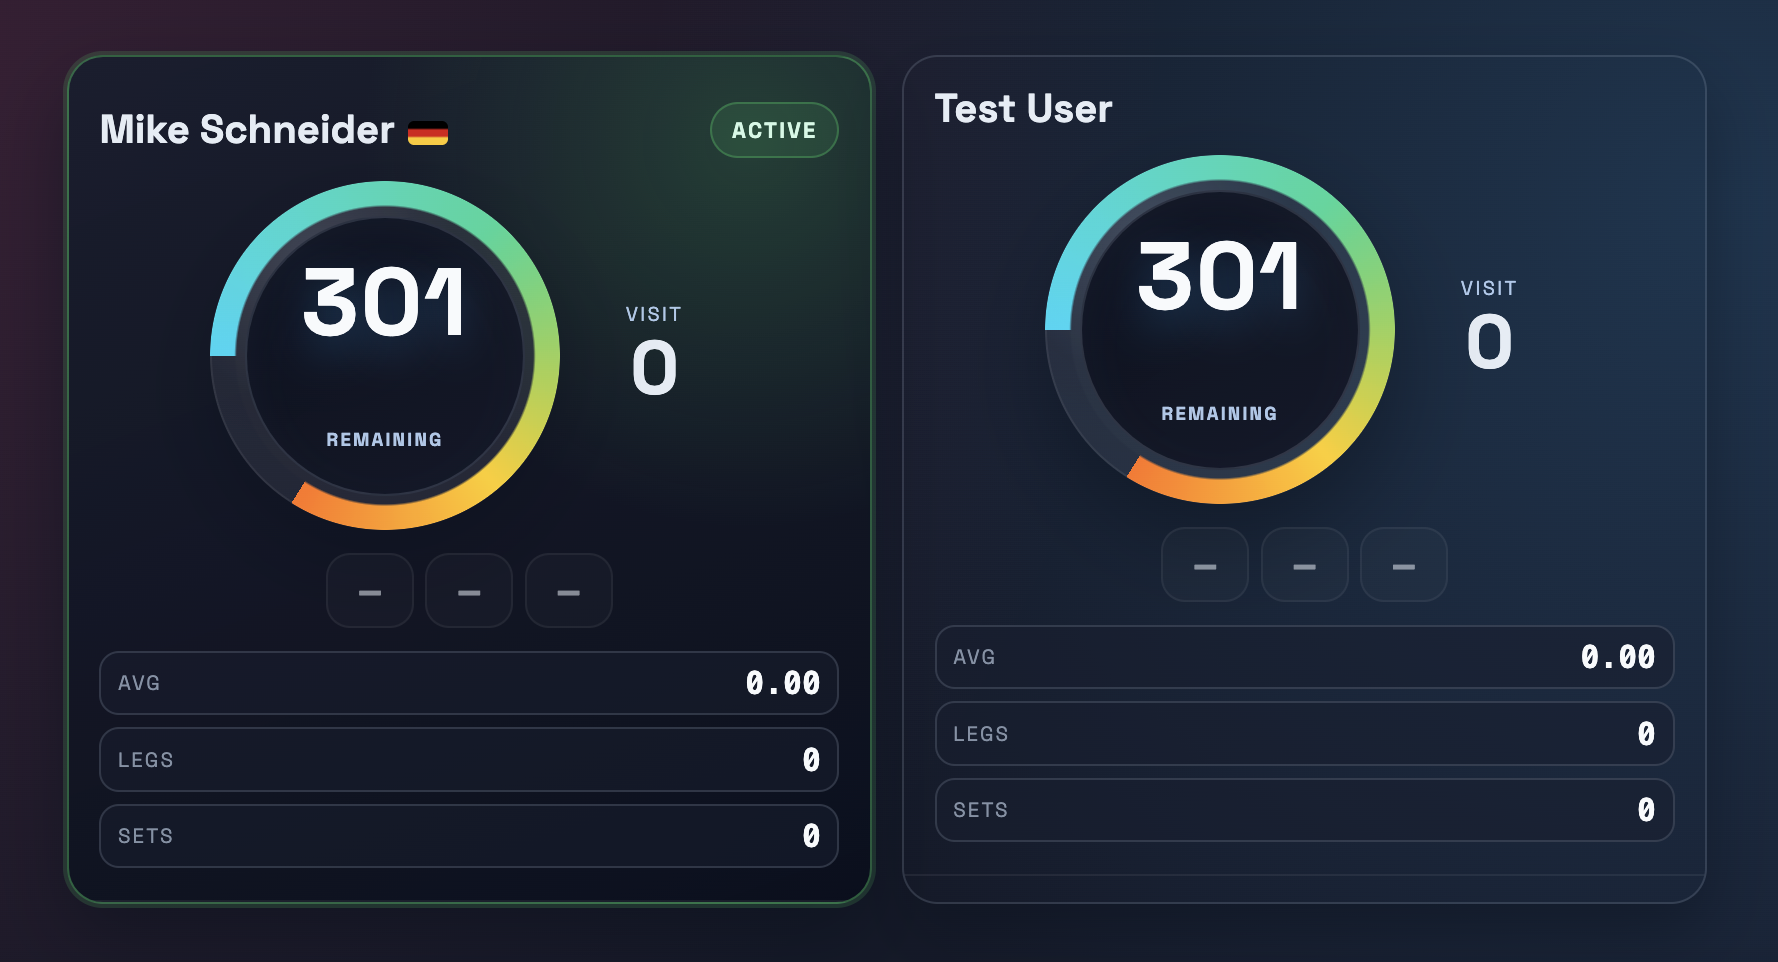
Task: Click the Test User name heading
Action: coord(1023,108)
